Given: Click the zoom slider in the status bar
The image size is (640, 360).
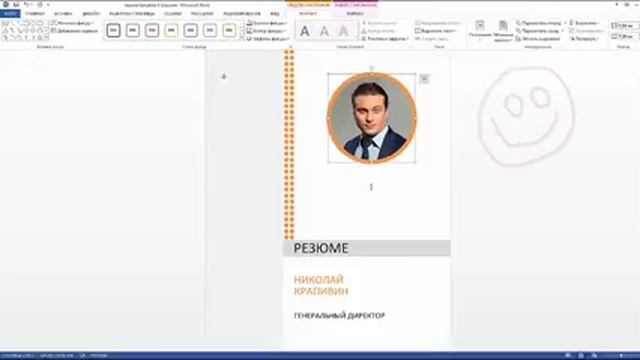Looking at the screenshot, I should tap(621, 356).
